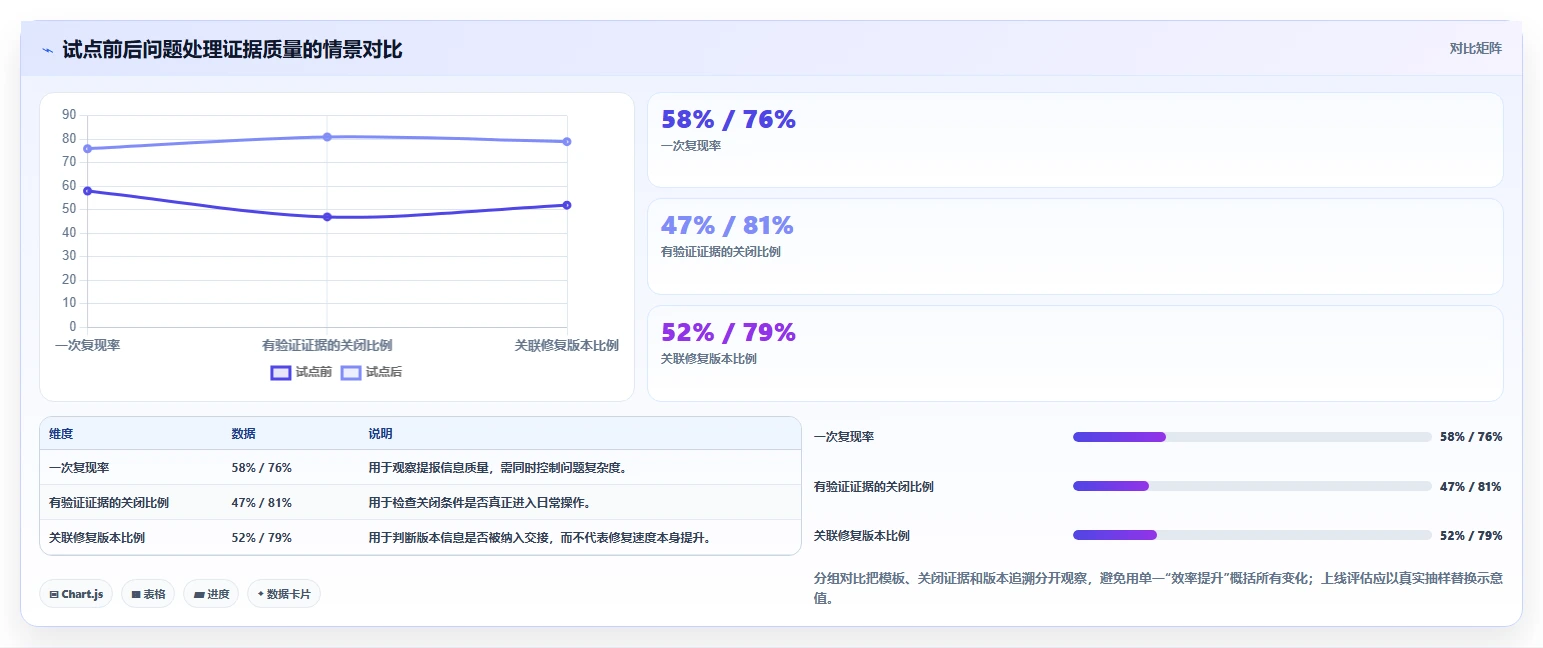Image resolution: width=1543 pixels, height=648 pixels.
Task: Click the 52% / 79% card value
Action: tap(728, 332)
